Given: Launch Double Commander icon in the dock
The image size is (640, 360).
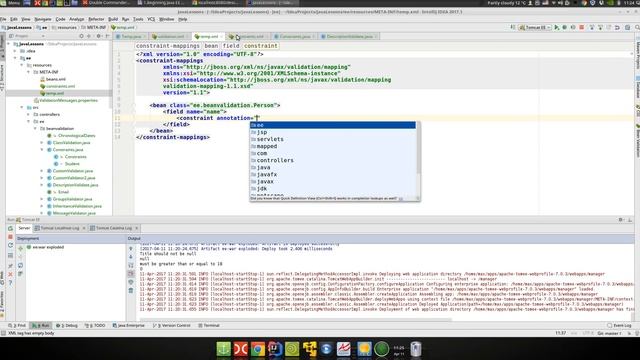Looking at the screenshot, I should point(240,349).
